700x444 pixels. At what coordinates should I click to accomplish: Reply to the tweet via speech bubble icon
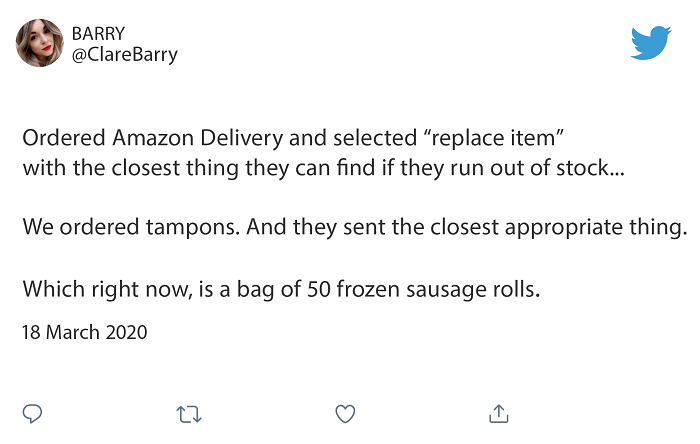tap(33, 412)
